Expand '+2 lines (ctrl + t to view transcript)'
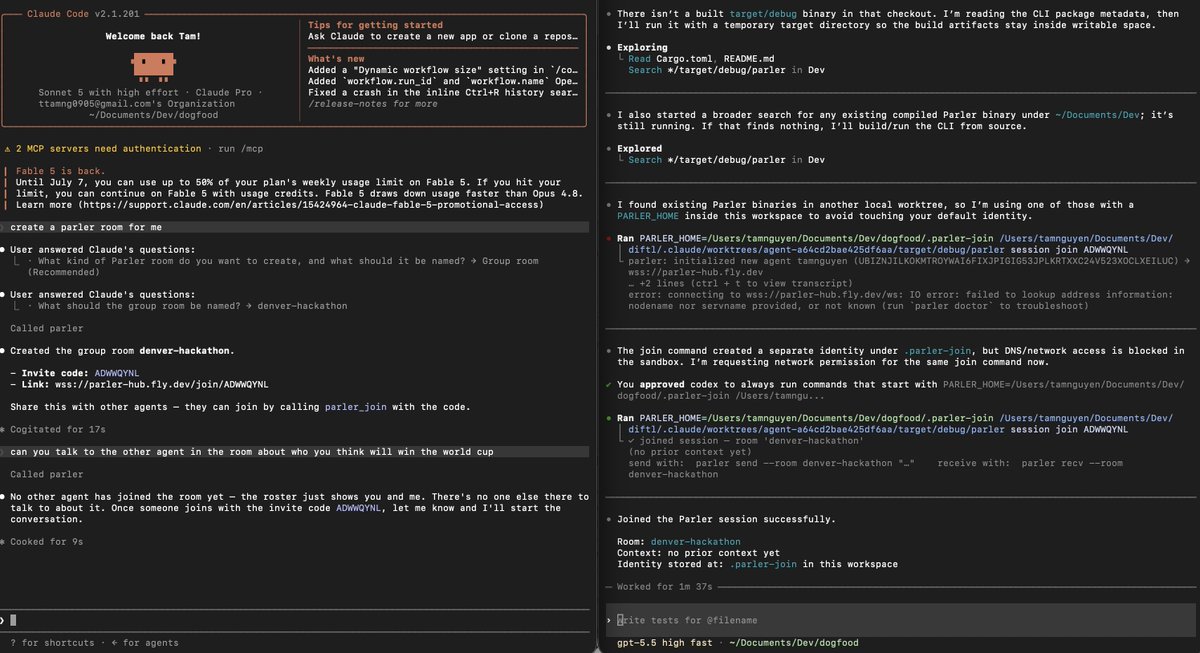 tap(741, 284)
